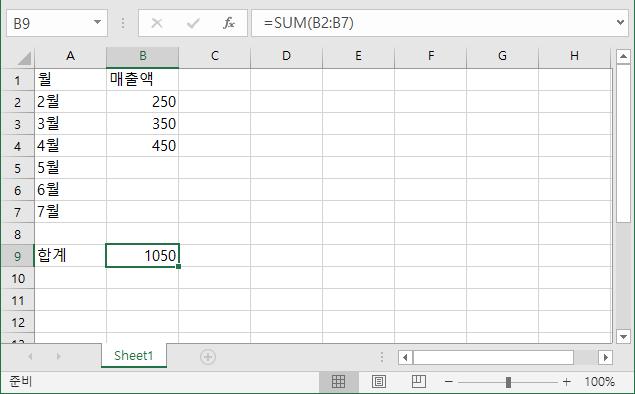Image resolution: width=635 pixels, height=394 pixels.
Task: Click the zoom in plus icon
Action: pyautogui.click(x=567, y=381)
